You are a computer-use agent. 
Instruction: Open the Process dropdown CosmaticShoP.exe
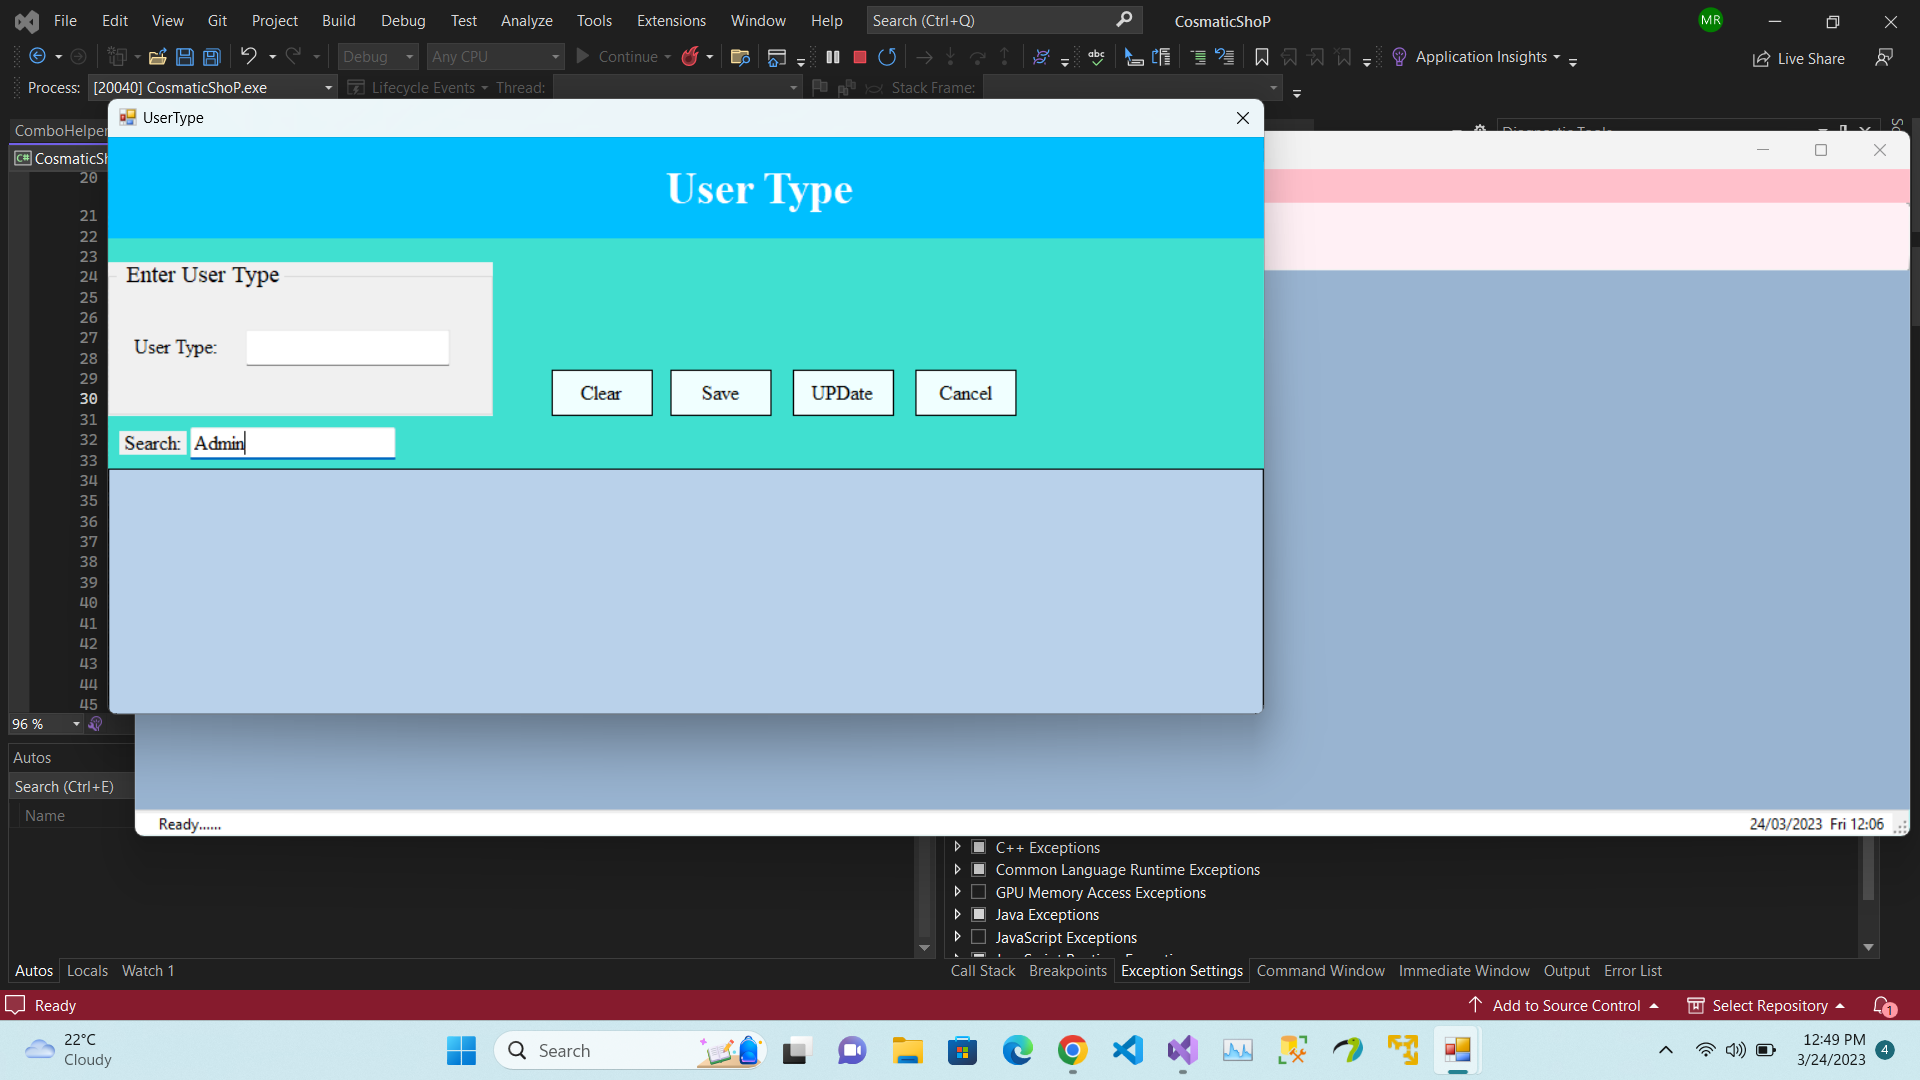coord(212,88)
